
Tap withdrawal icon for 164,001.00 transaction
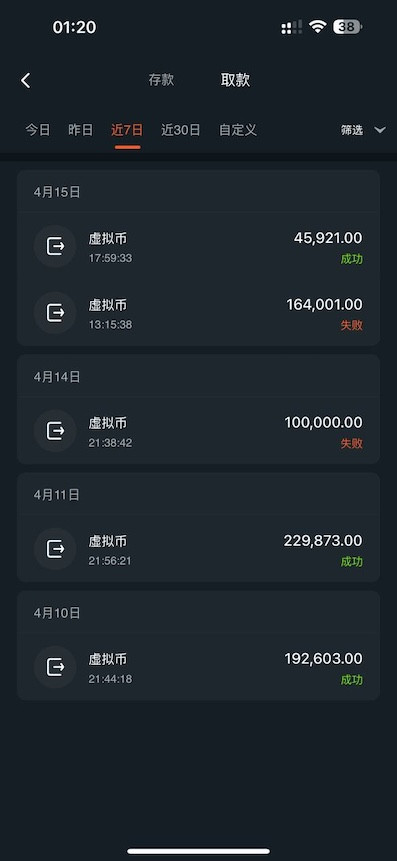coord(55,313)
